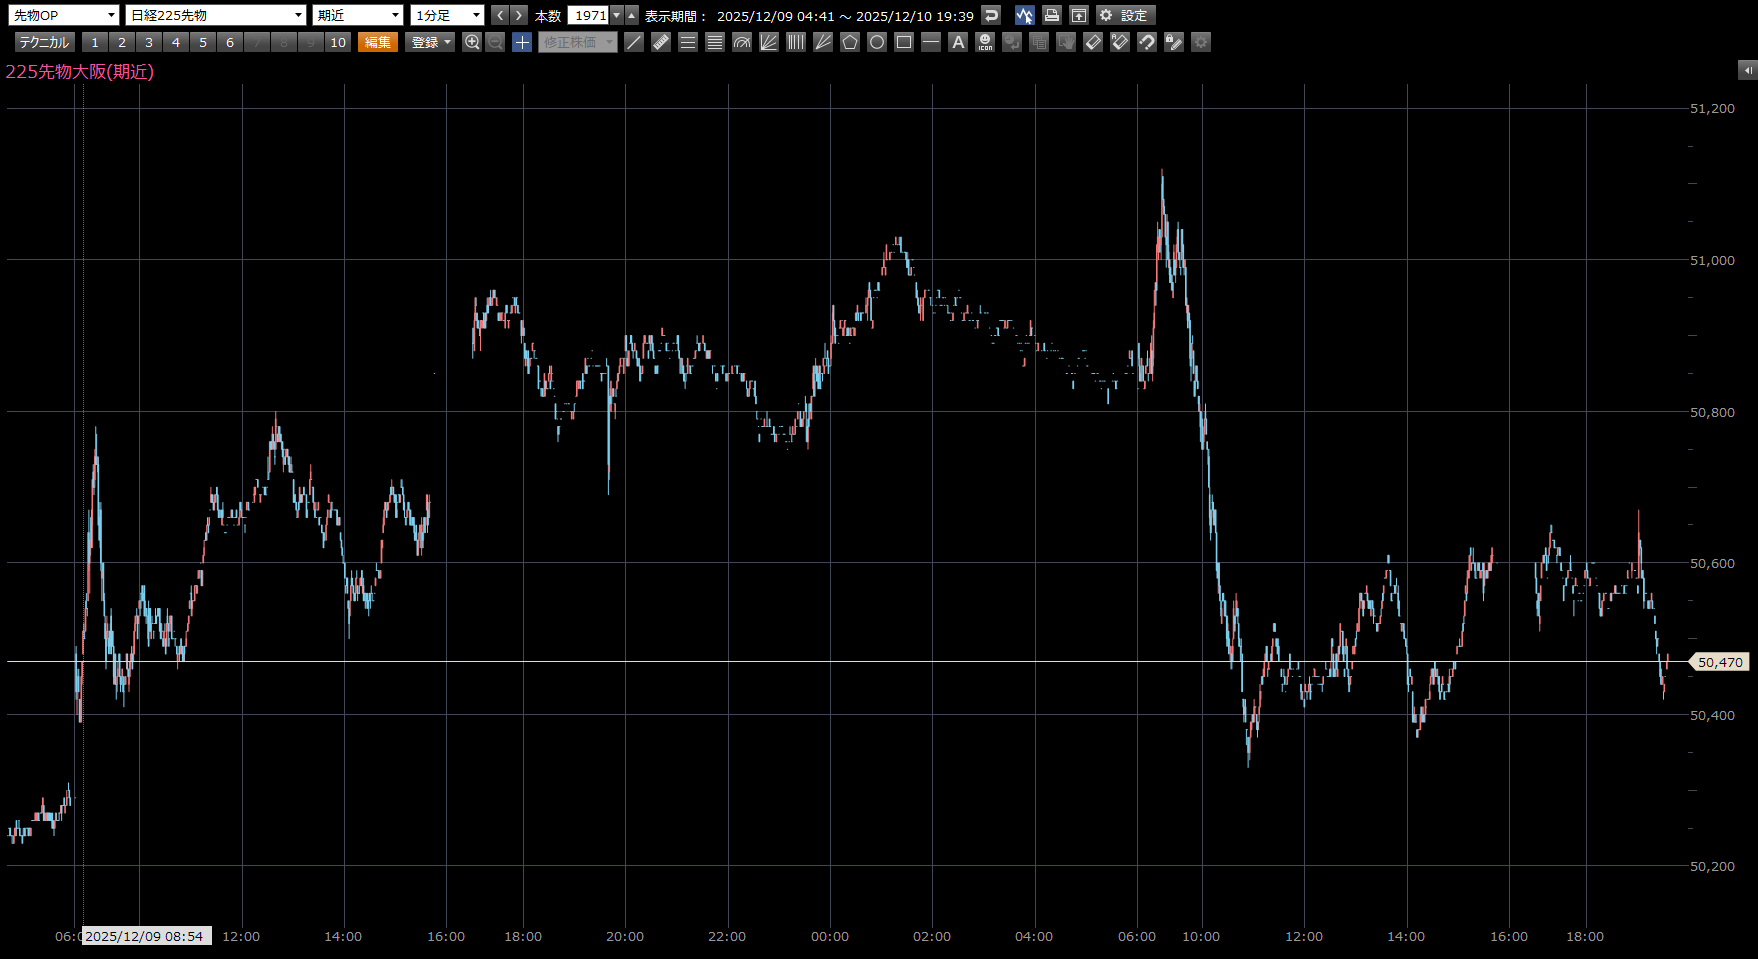Open 設定 settings
This screenshot has width=1758, height=959.
[x=1125, y=15]
